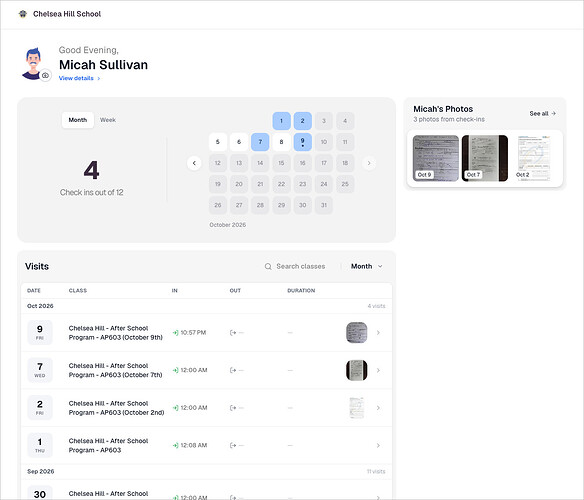Click the camera icon on Micah's avatar
This screenshot has width=584, height=500.
[45, 75]
